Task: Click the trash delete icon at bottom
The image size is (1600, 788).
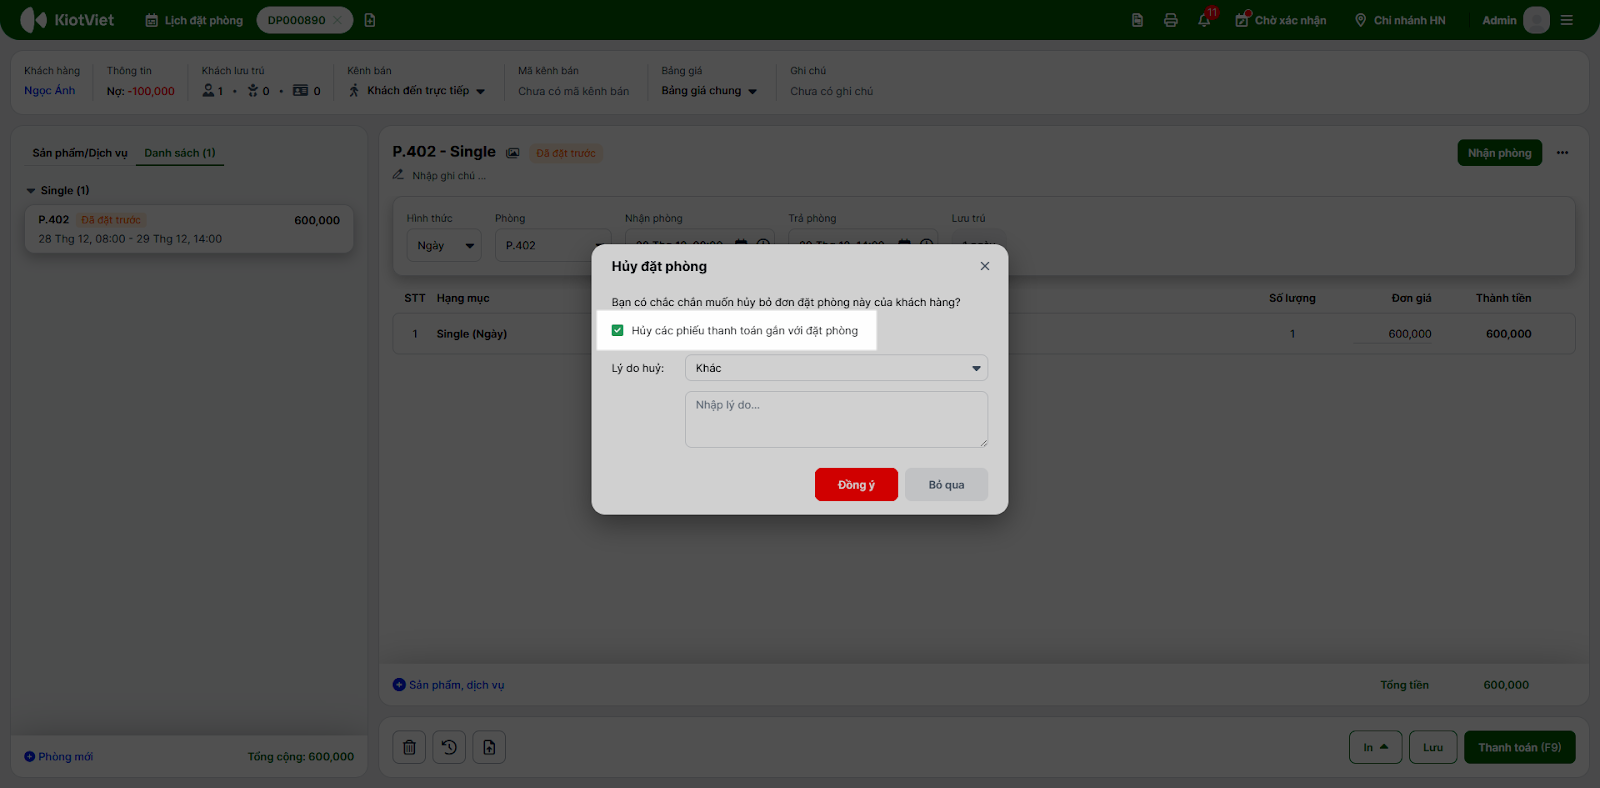Action: [409, 747]
